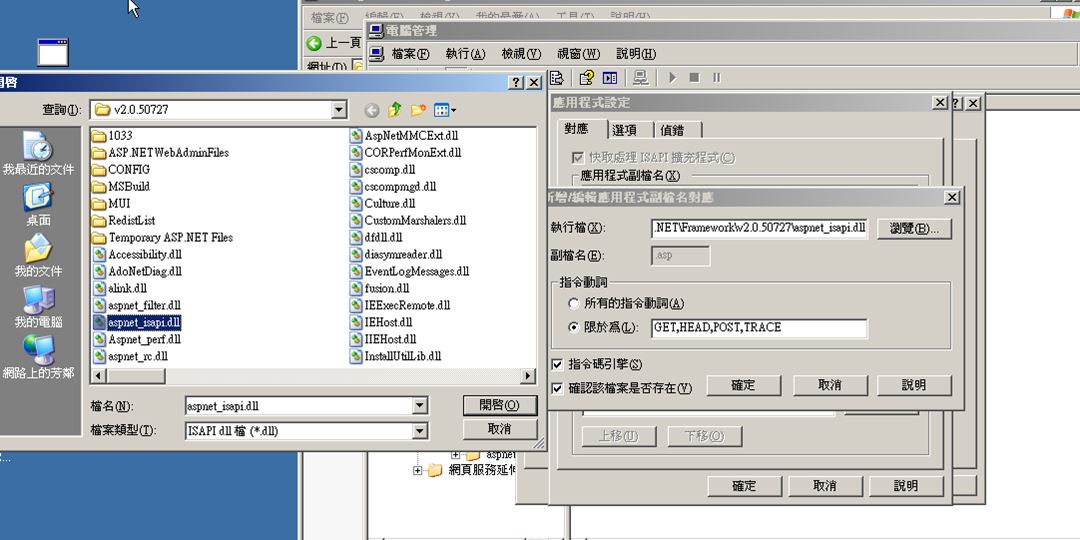Click the 我最近的文件 shortcut icon
Image resolution: width=1080 pixels, height=540 pixels.
pyautogui.click(x=38, y=147)
